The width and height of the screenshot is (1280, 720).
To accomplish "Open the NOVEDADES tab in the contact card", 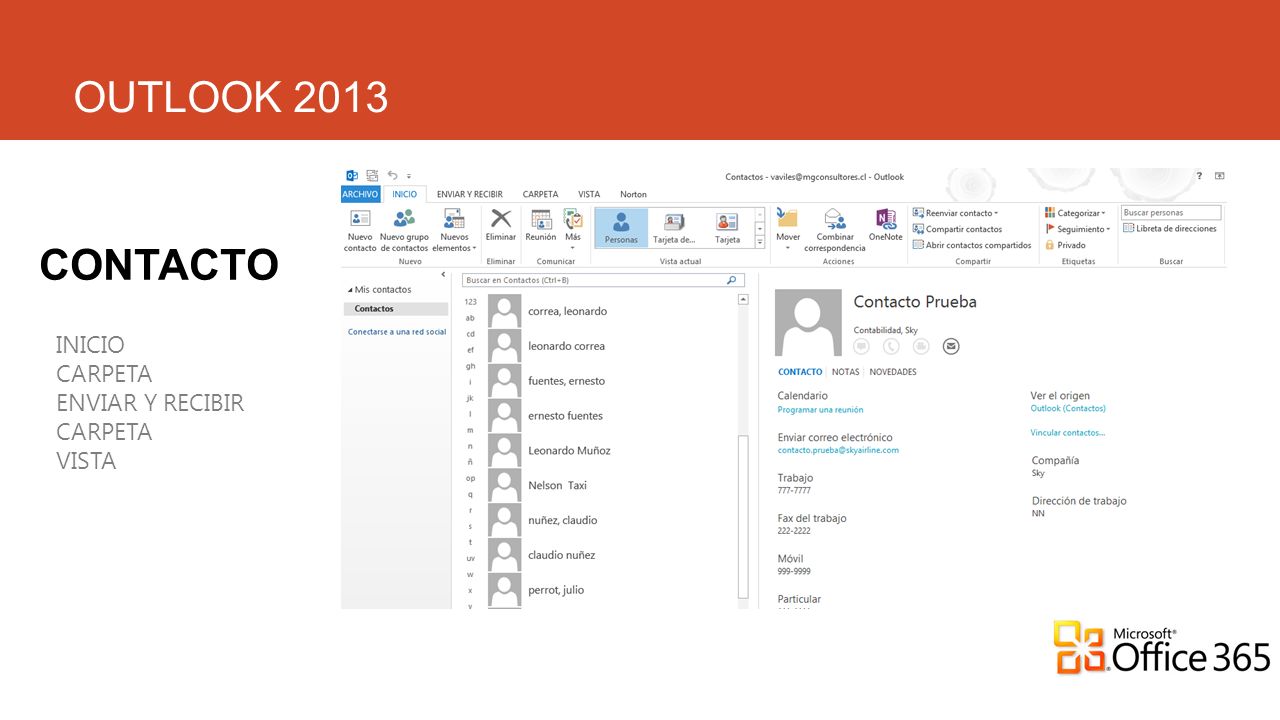I will (893, 372).
